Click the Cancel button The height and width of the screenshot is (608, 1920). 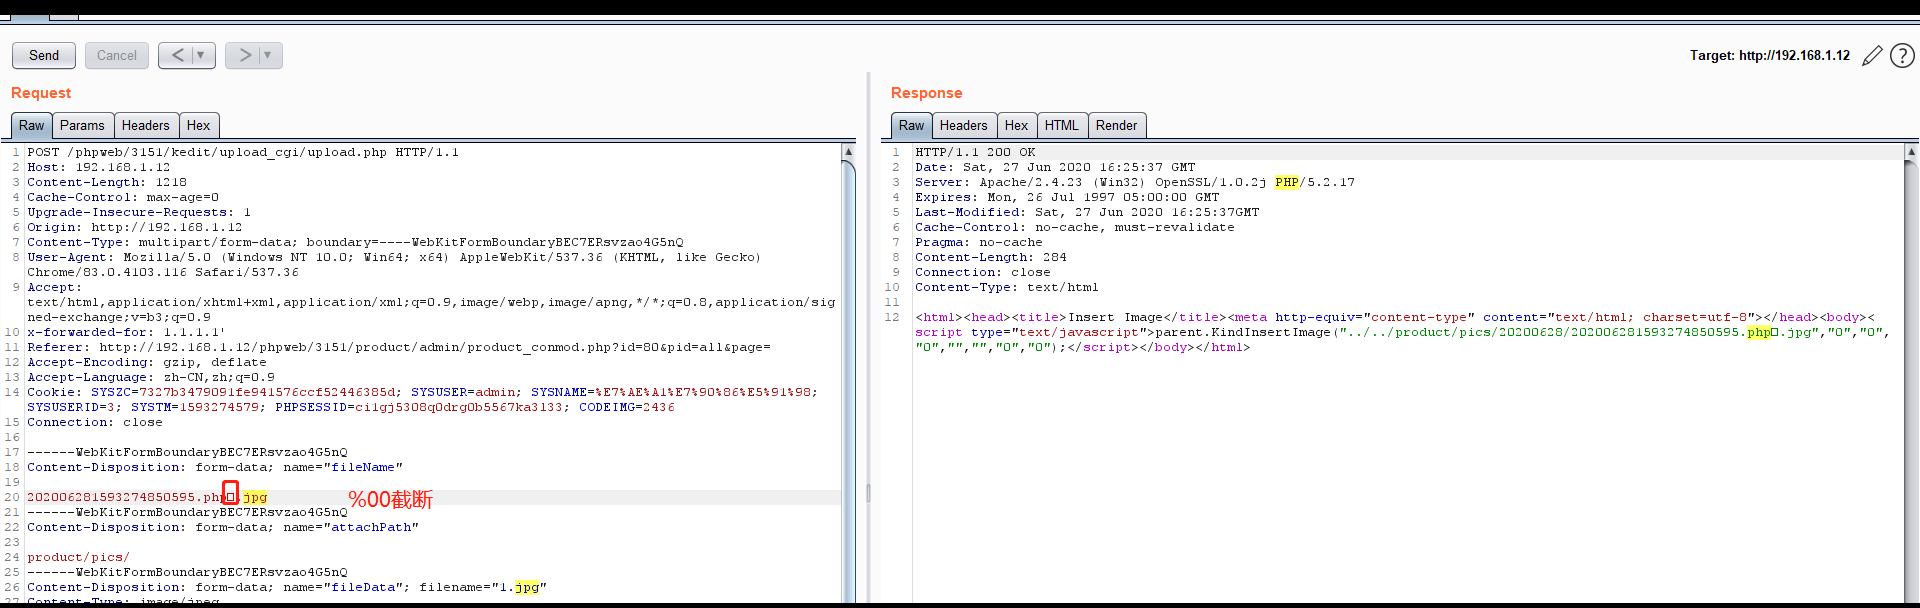117,55
